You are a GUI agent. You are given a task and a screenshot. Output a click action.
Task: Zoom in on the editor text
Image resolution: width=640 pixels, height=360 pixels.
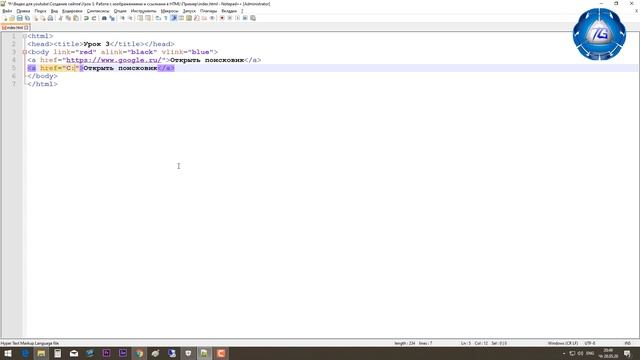click(x=122, y=18)
